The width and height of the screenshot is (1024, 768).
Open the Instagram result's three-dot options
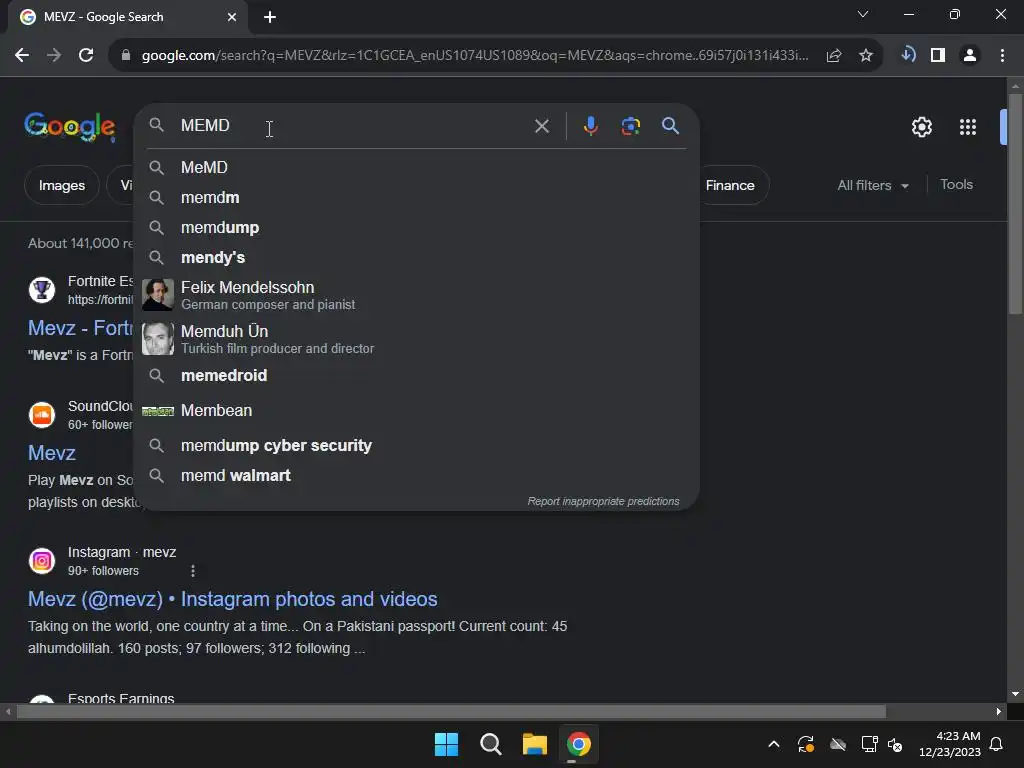[193, 571]
